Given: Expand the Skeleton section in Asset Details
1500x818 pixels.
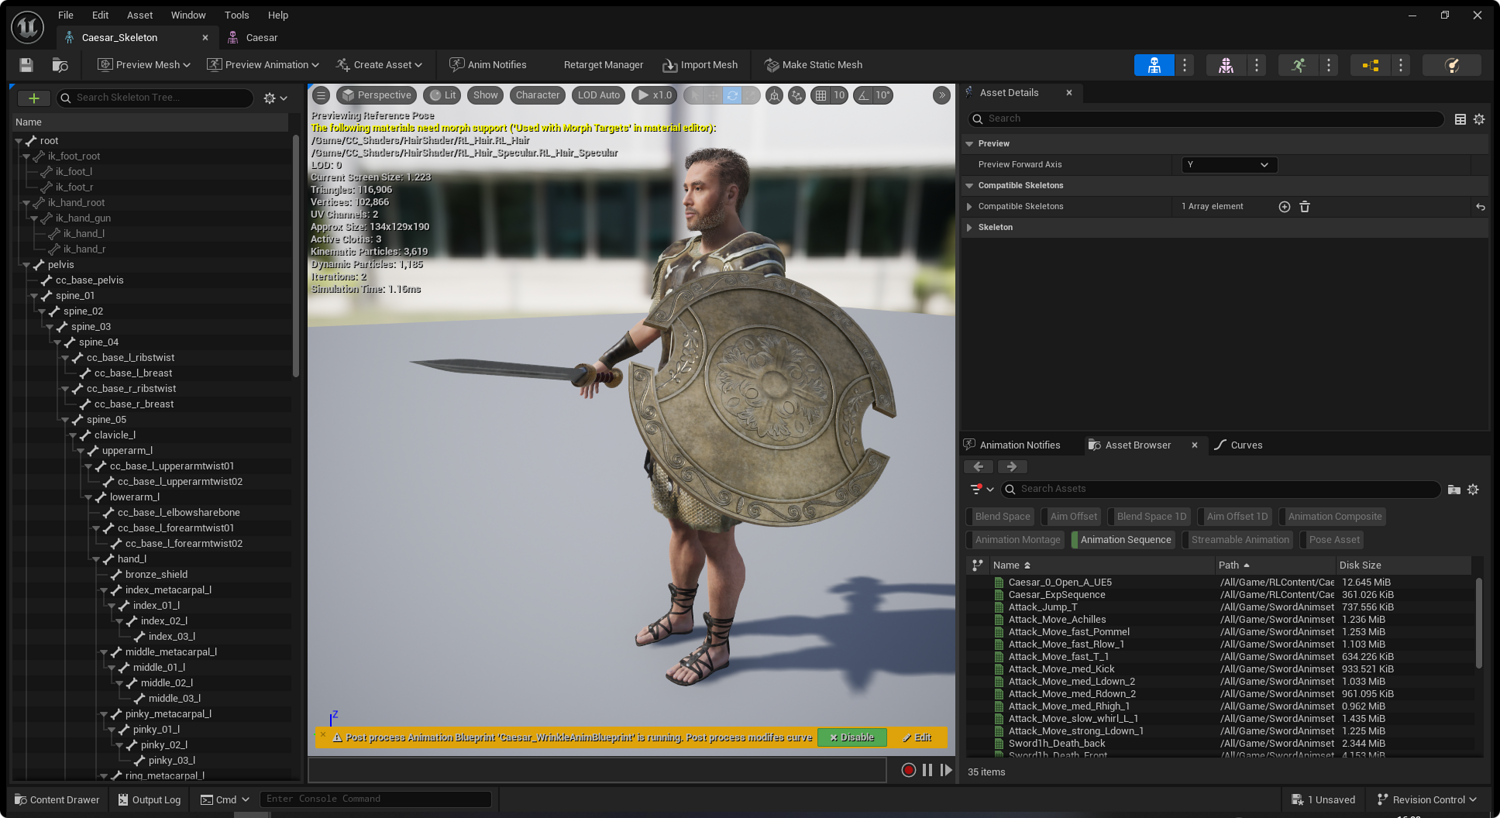Looking at the screenshot, I should click(969, 228).
